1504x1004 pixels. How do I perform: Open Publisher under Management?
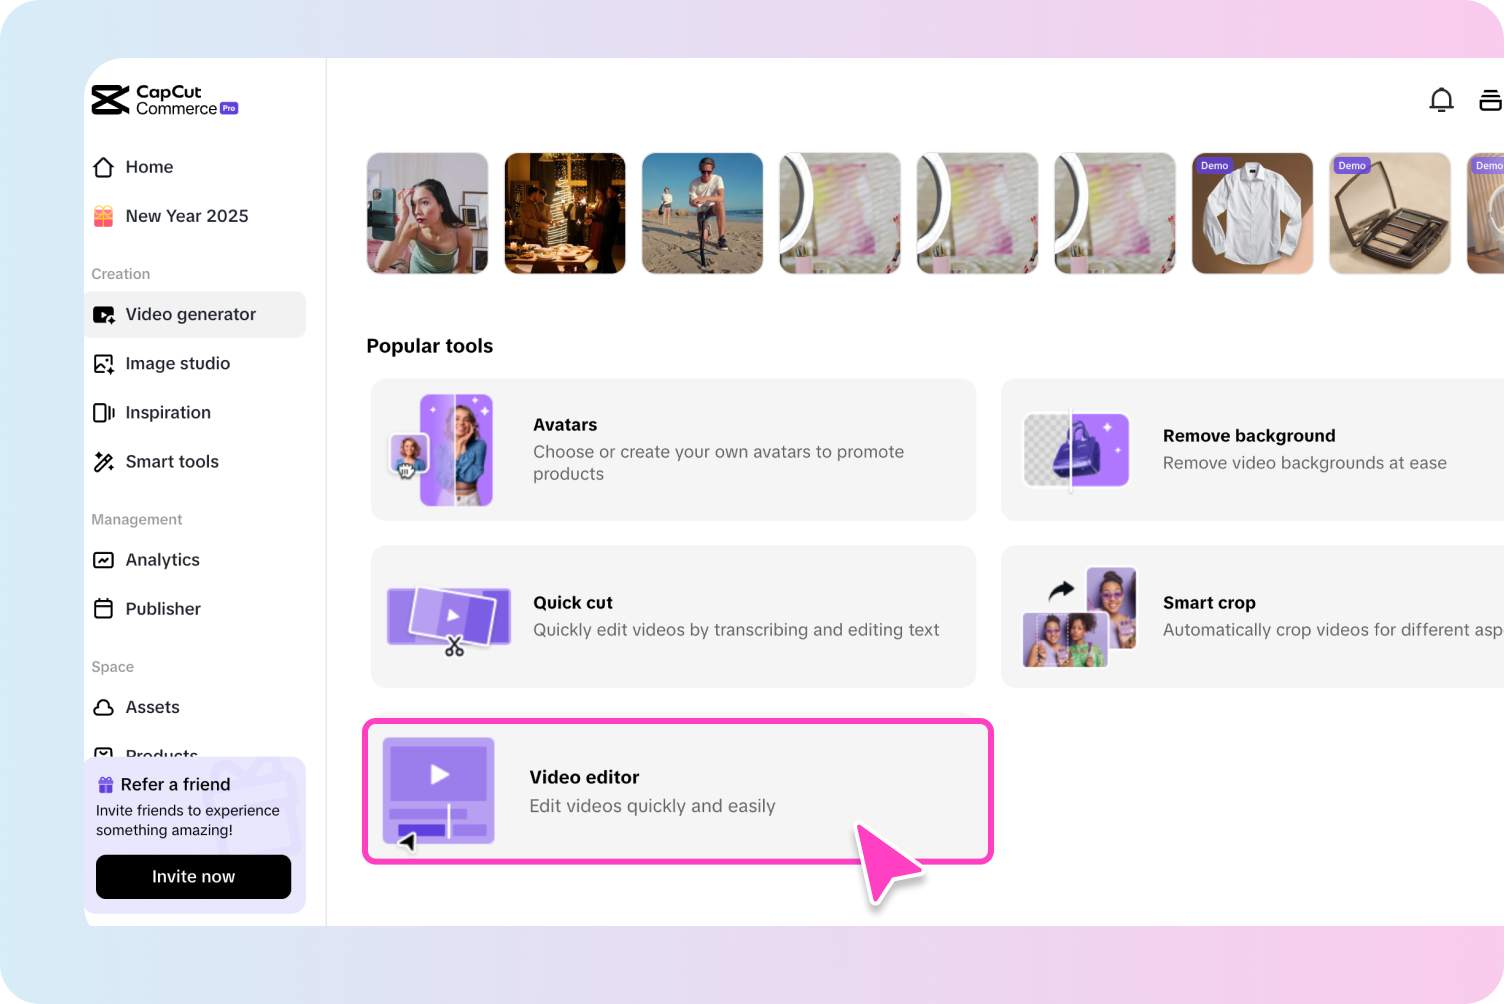(163, 609)
